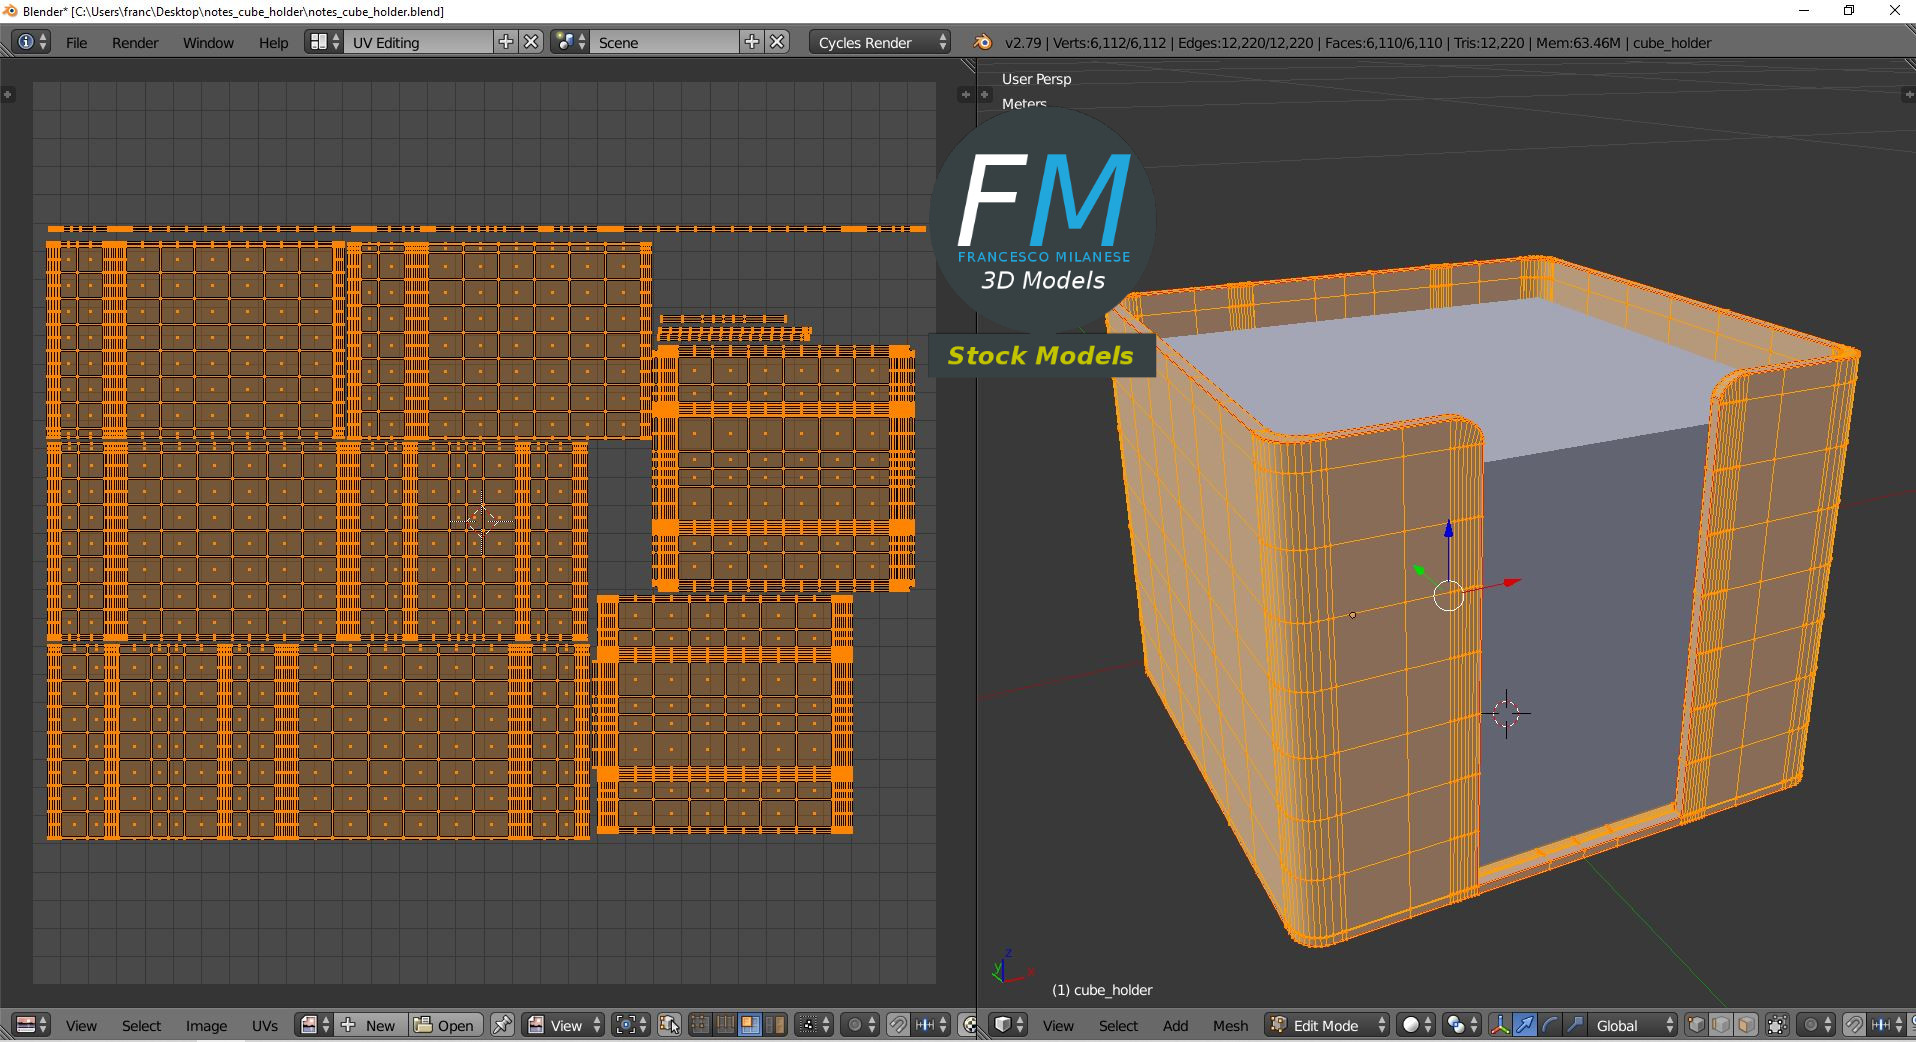Select UV island selection mode
1916x1042 pixels.
point(775,1025)
